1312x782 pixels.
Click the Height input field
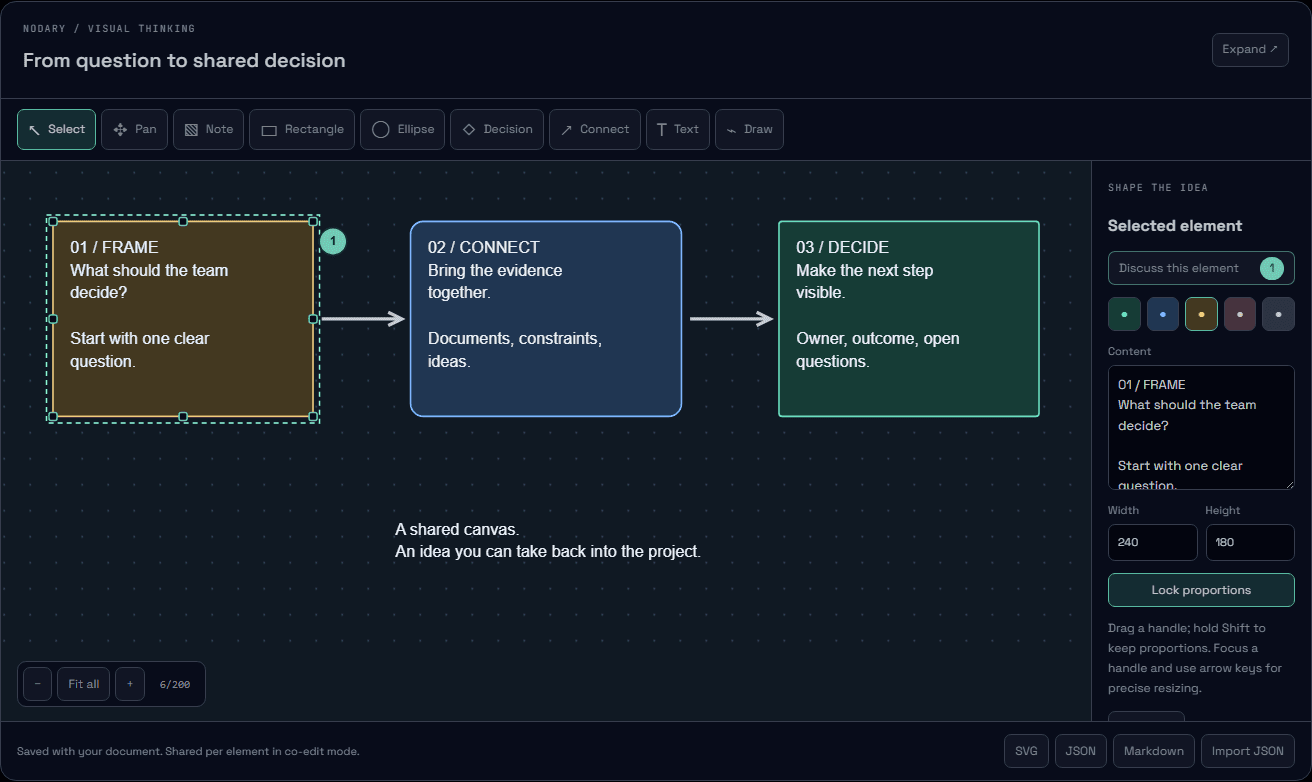tap(1250, 542)
